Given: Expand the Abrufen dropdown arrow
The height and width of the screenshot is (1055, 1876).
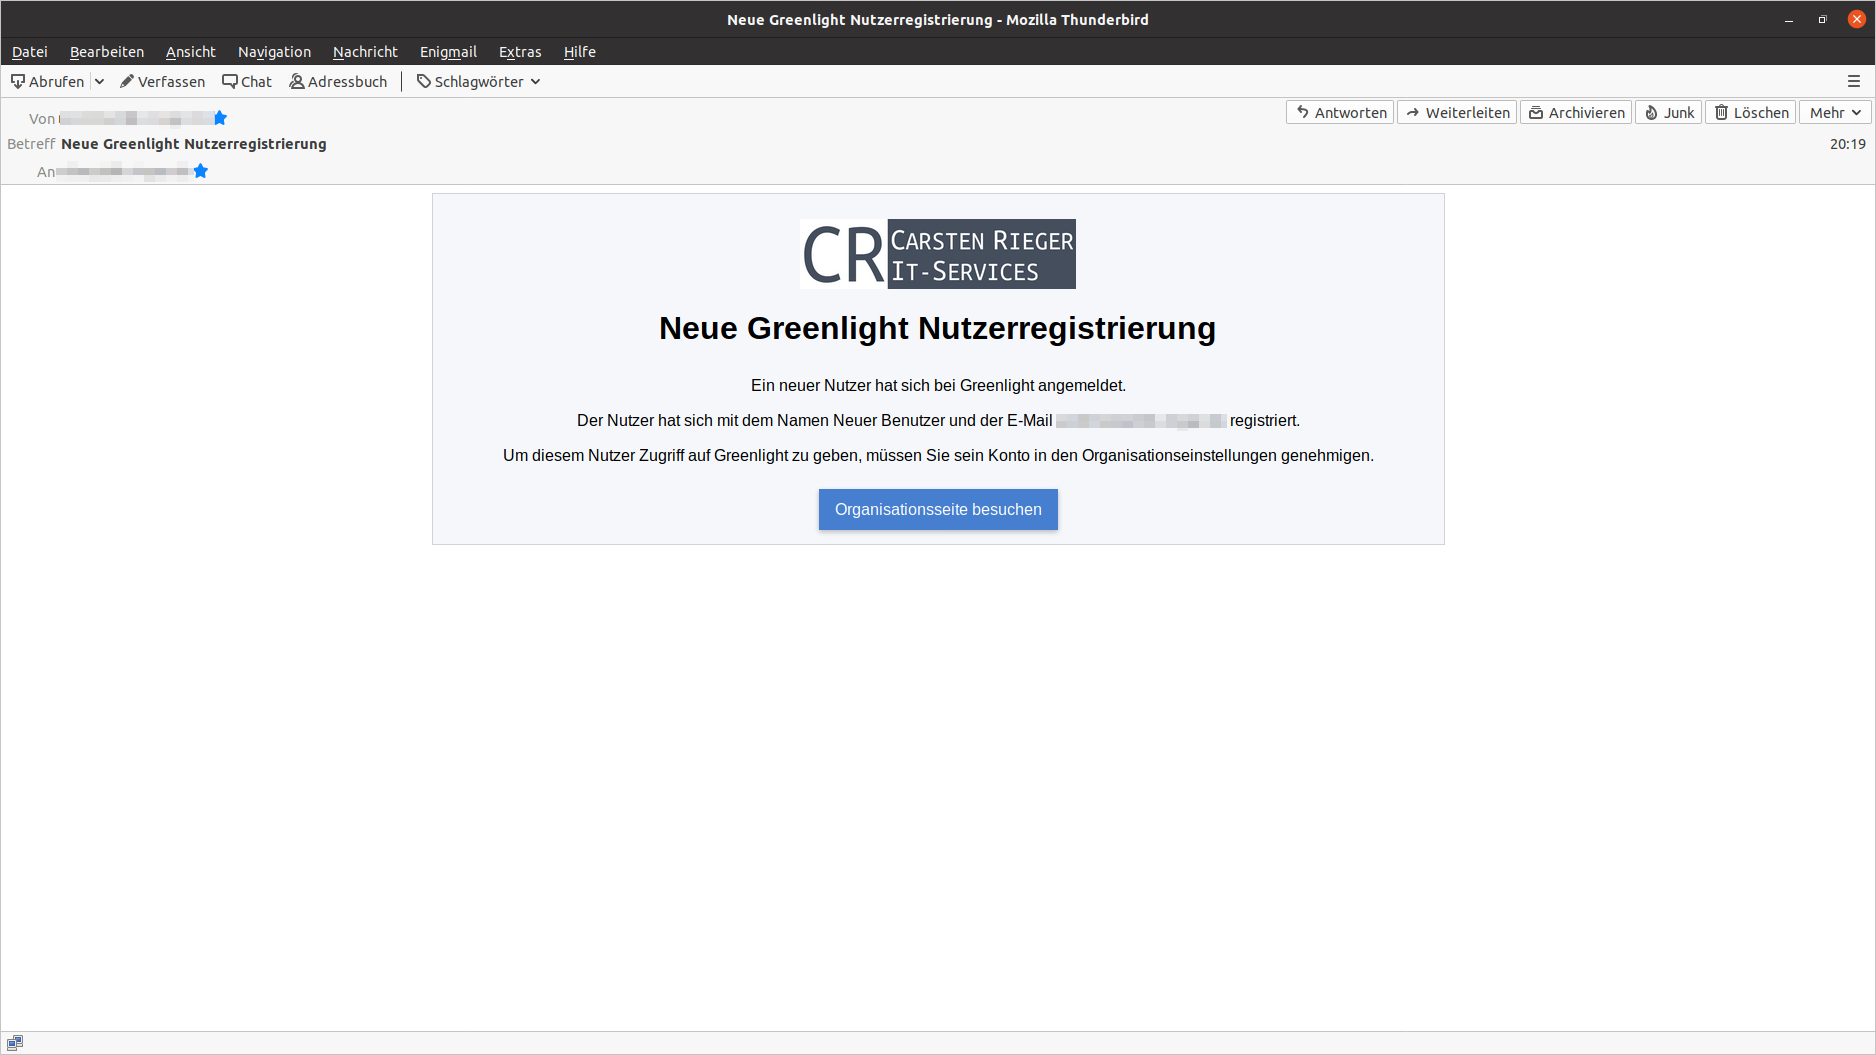Looking at the screenshot, I should pos(99,82).
